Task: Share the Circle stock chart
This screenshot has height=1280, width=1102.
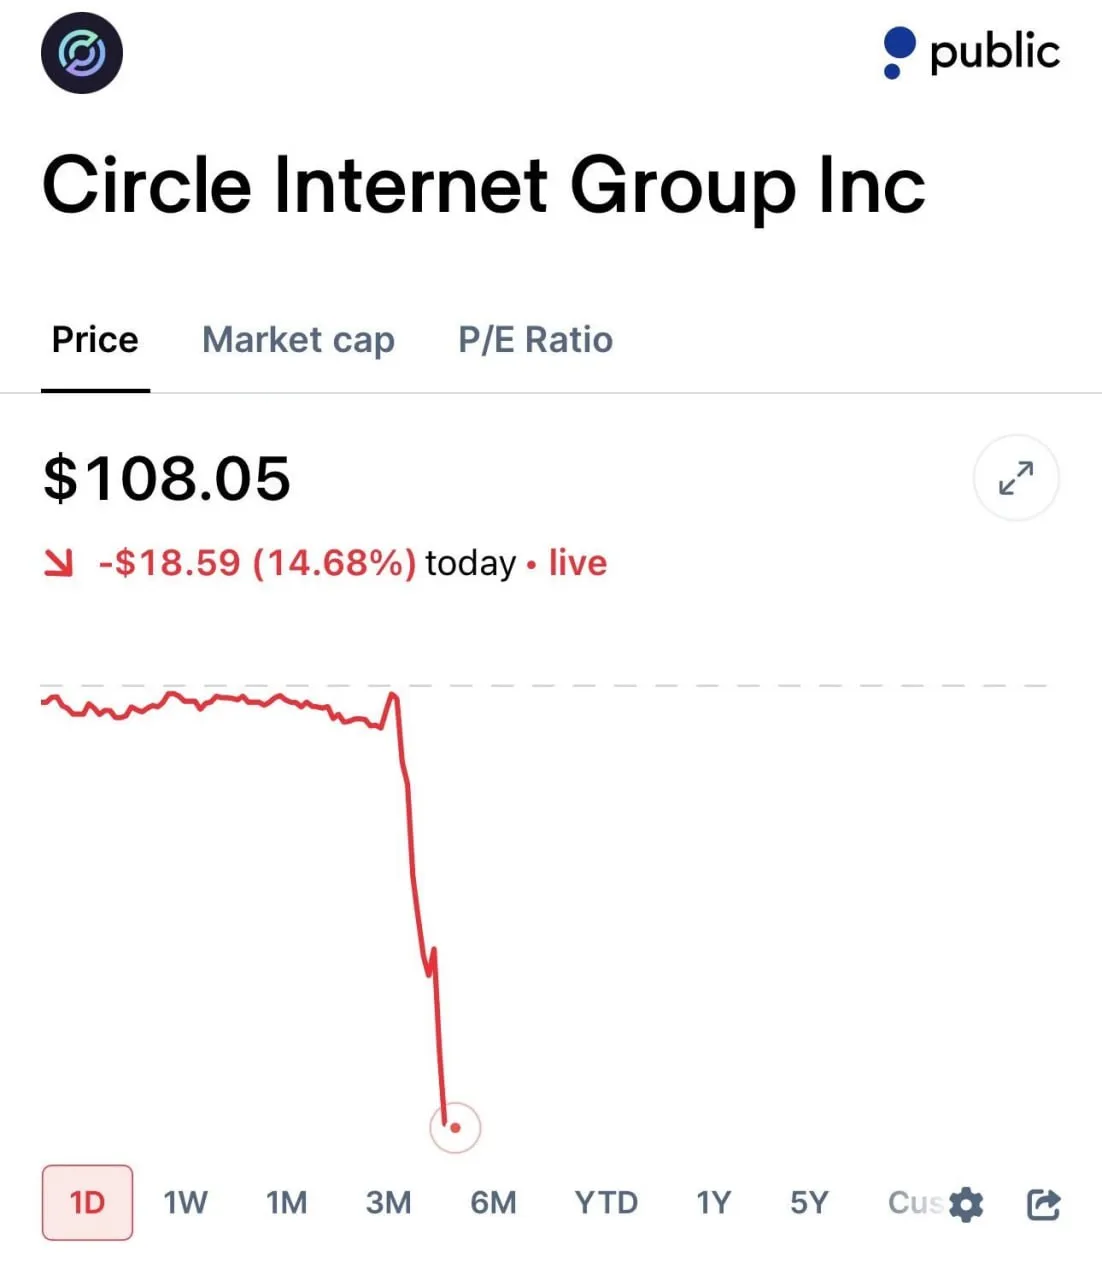Action: 1042,1204
